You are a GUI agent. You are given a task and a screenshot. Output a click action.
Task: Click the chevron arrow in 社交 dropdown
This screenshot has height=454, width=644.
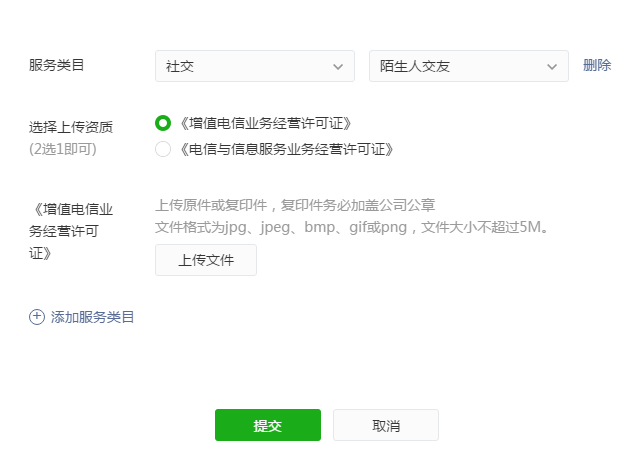pyautogui.click(x=338, y=67)
